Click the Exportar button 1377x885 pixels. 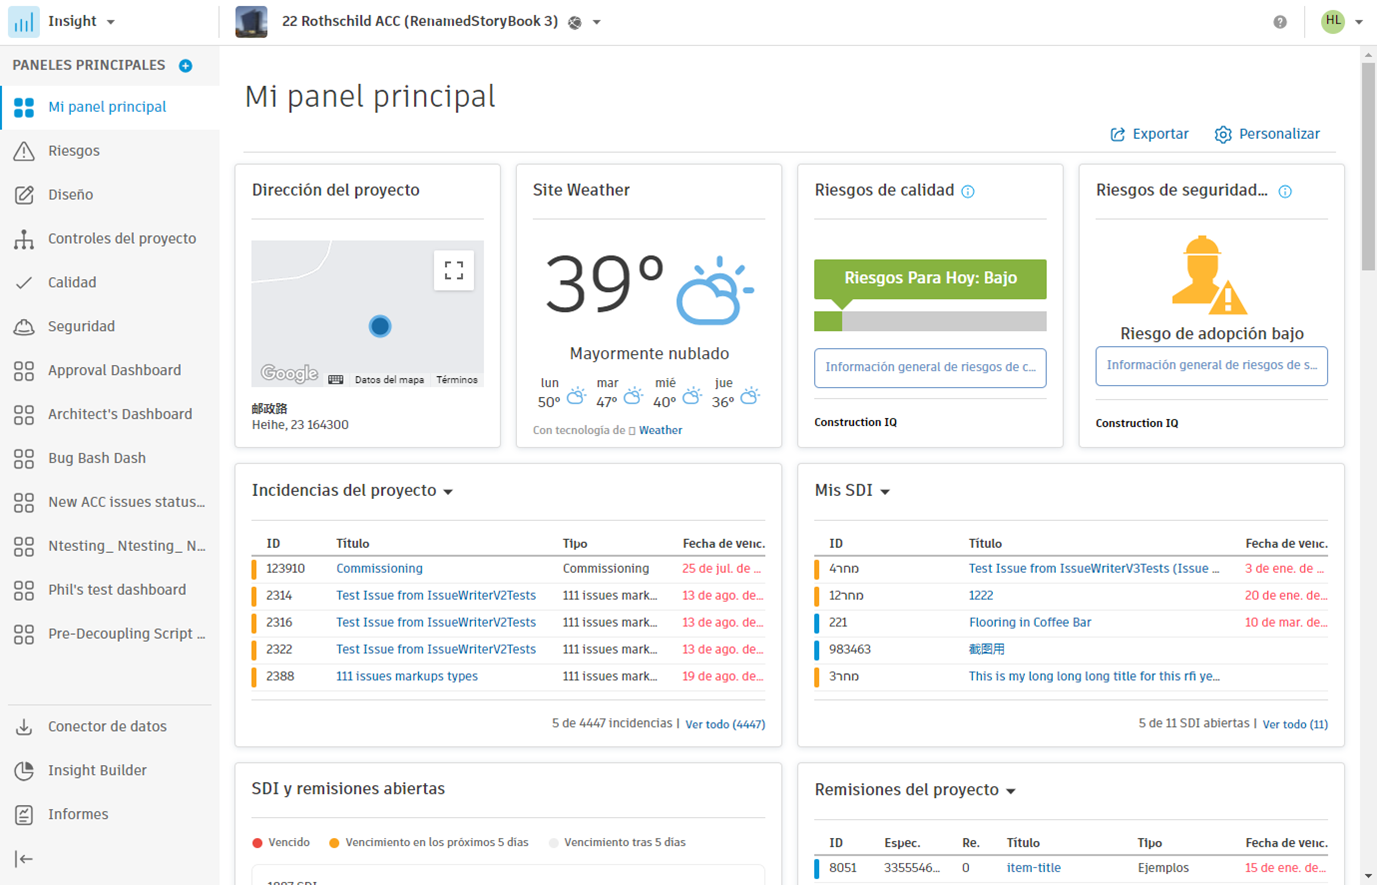1149,134
